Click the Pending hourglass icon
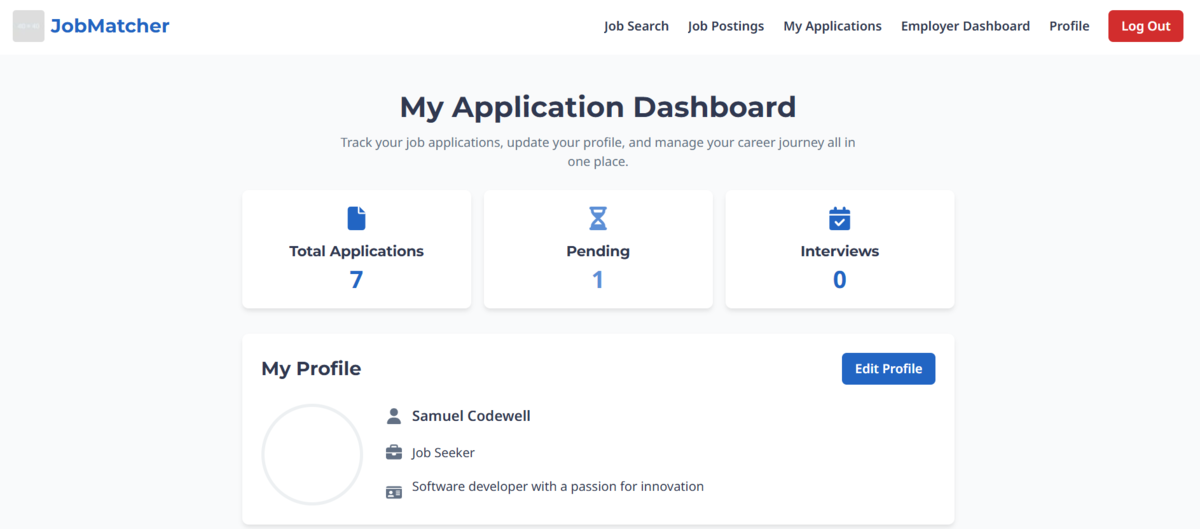This screenshot has height=529, width=1200. (598, 218)
